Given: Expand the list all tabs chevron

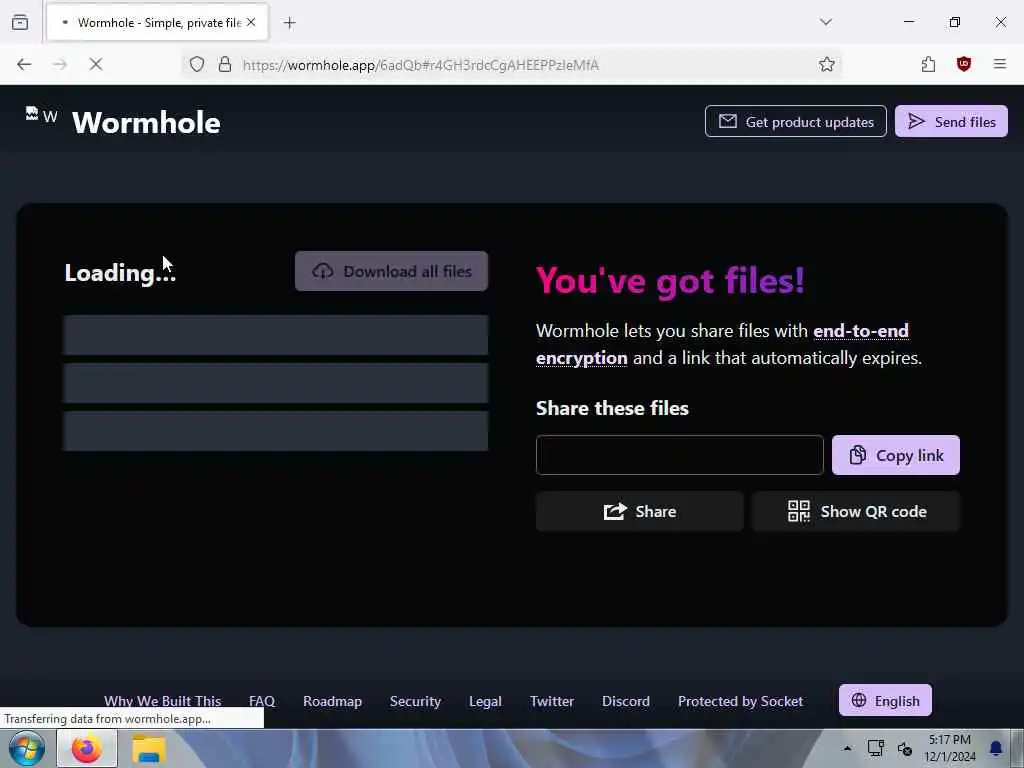Looking at the screenshot, I should (x=826, y=22).
